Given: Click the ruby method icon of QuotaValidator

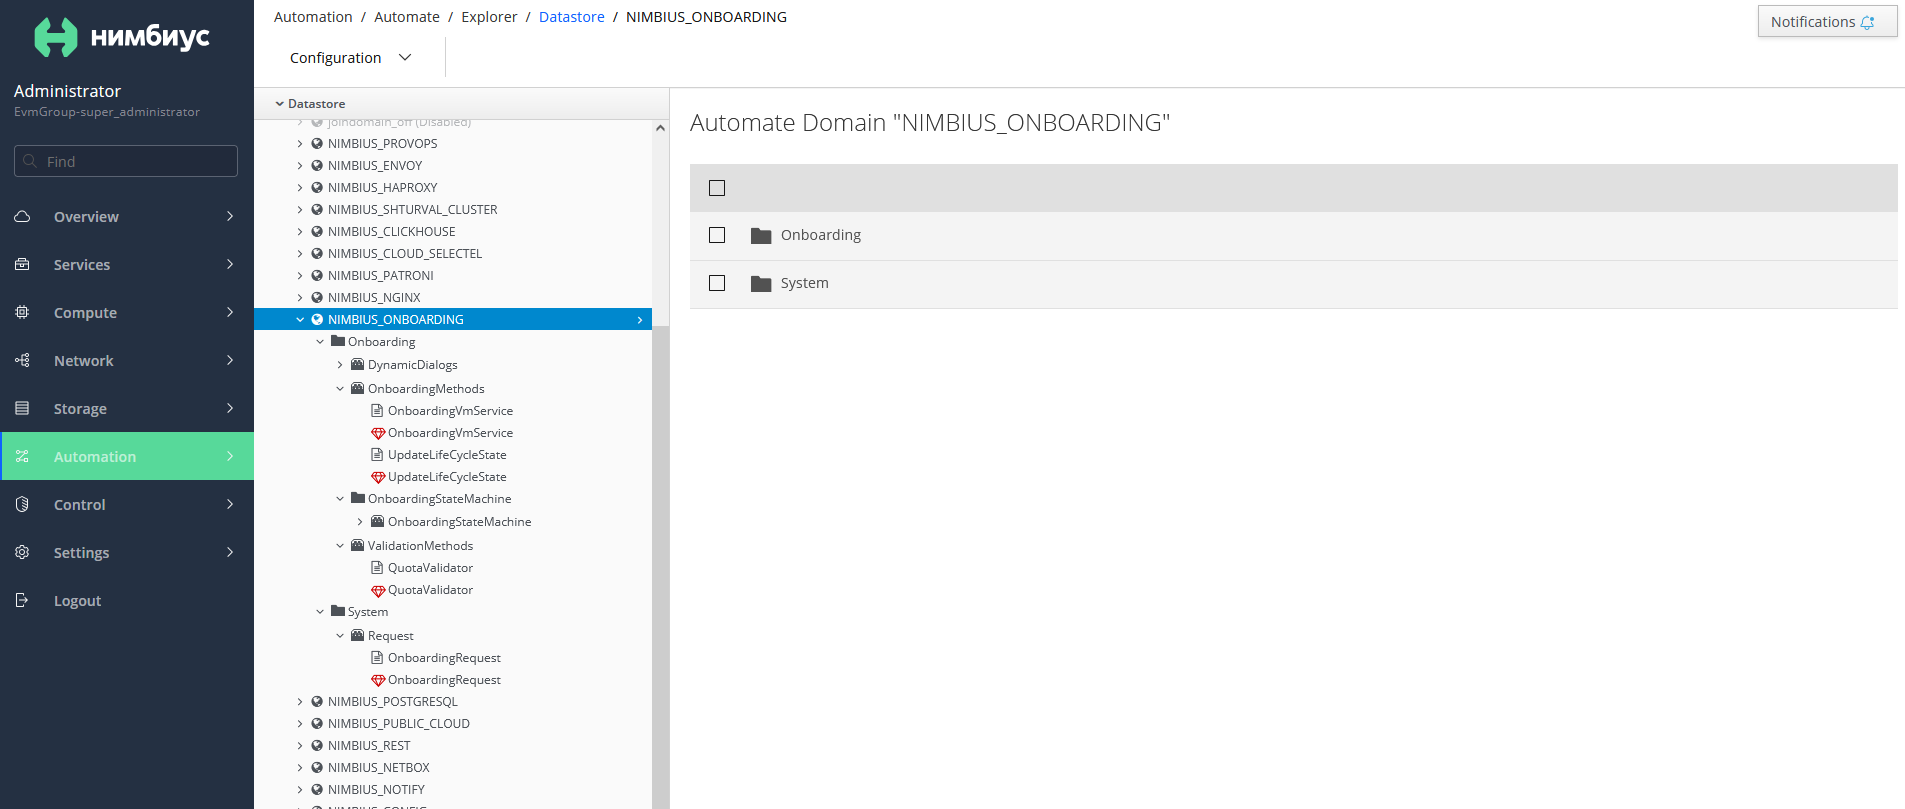Looking at the screenshot, I should point(378,590).
